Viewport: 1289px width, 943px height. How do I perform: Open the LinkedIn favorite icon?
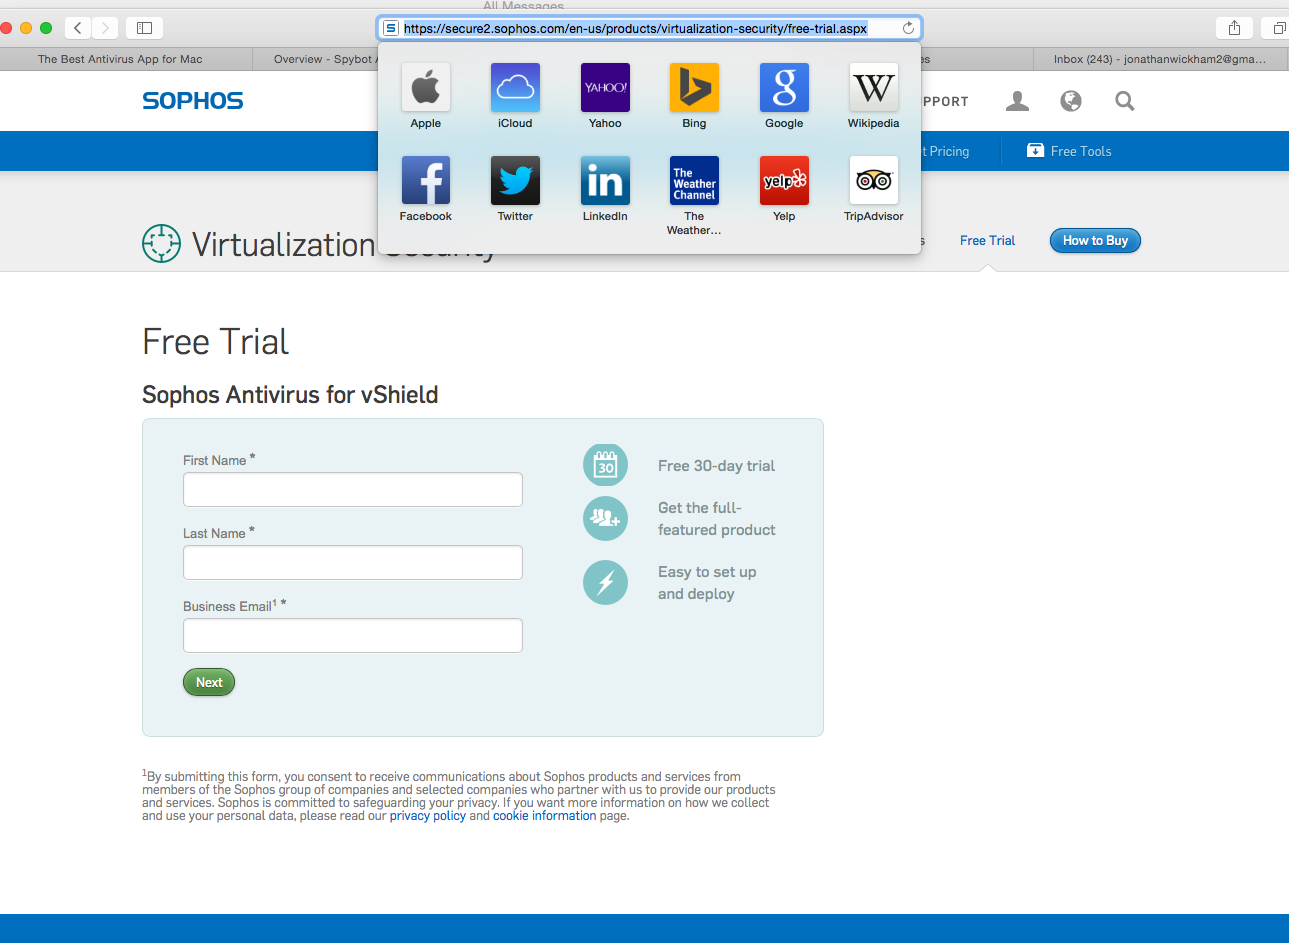point(605,180)
